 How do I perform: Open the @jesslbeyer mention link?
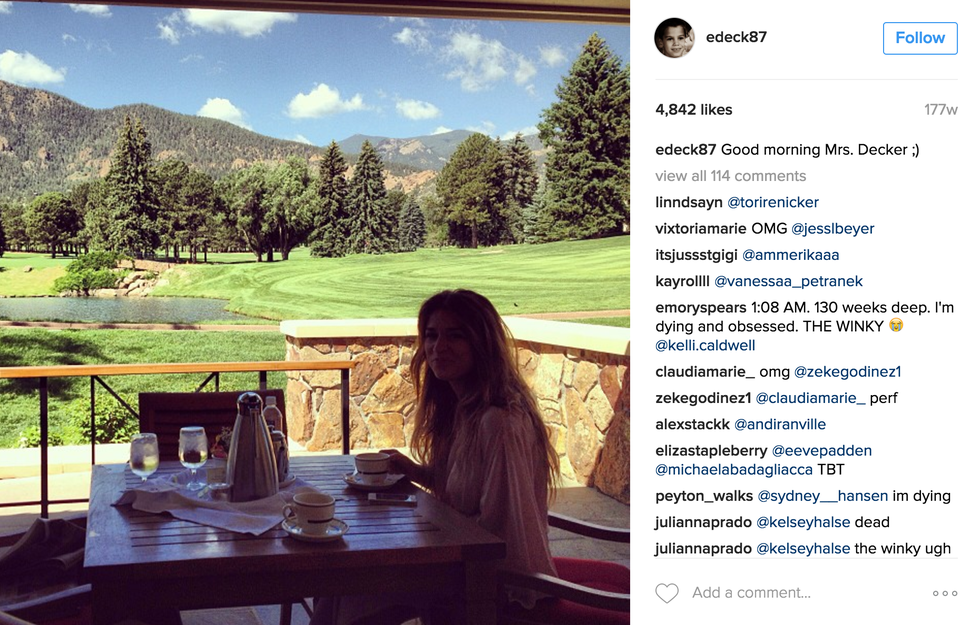[832, 229]
